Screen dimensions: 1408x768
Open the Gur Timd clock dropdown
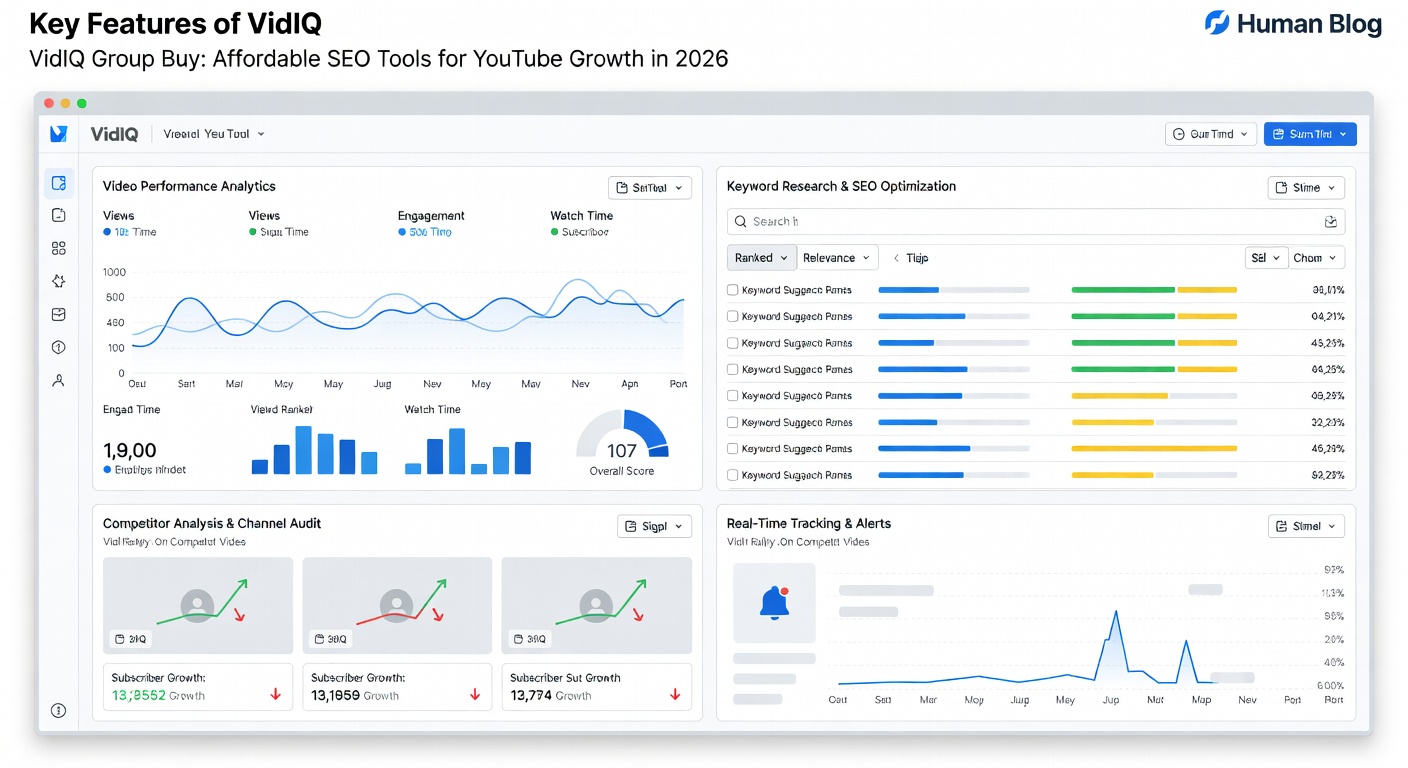1210,134
